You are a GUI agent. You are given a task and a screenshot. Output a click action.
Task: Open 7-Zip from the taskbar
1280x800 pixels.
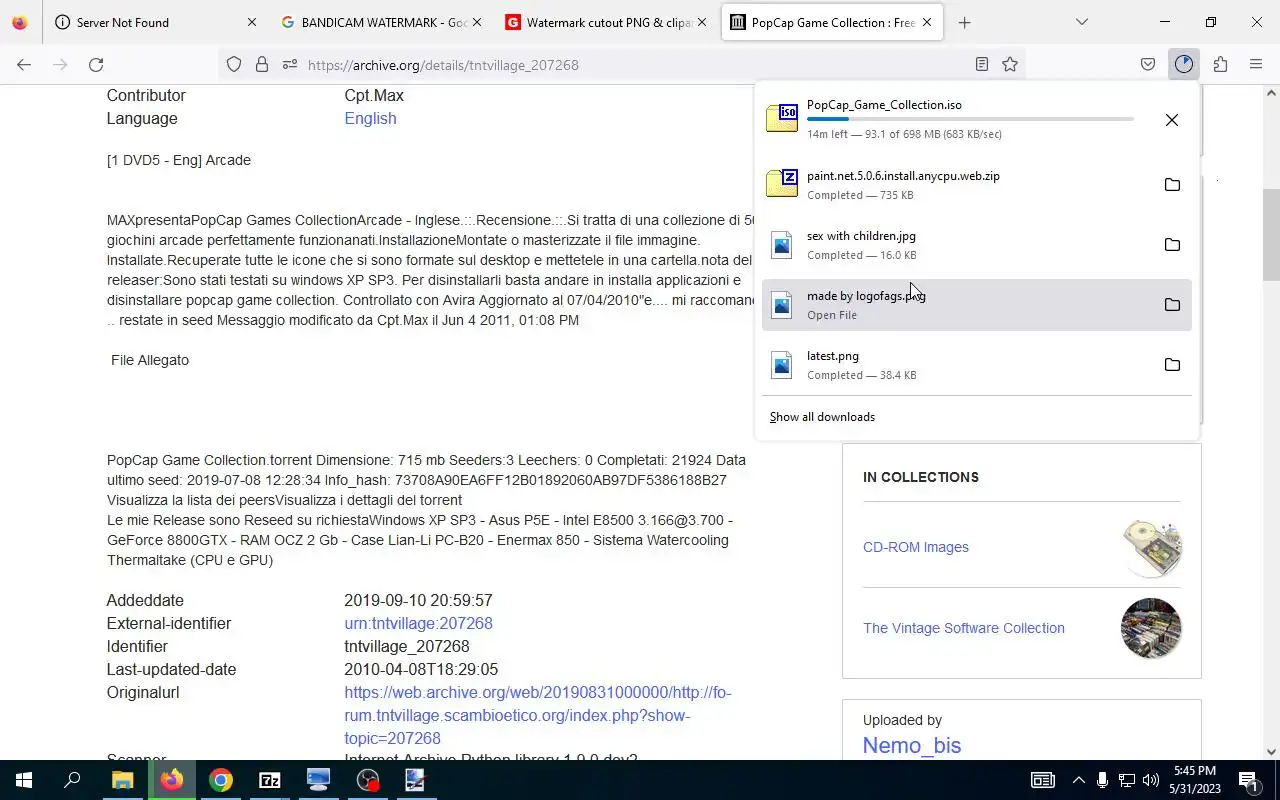click(x=269, y=780)
